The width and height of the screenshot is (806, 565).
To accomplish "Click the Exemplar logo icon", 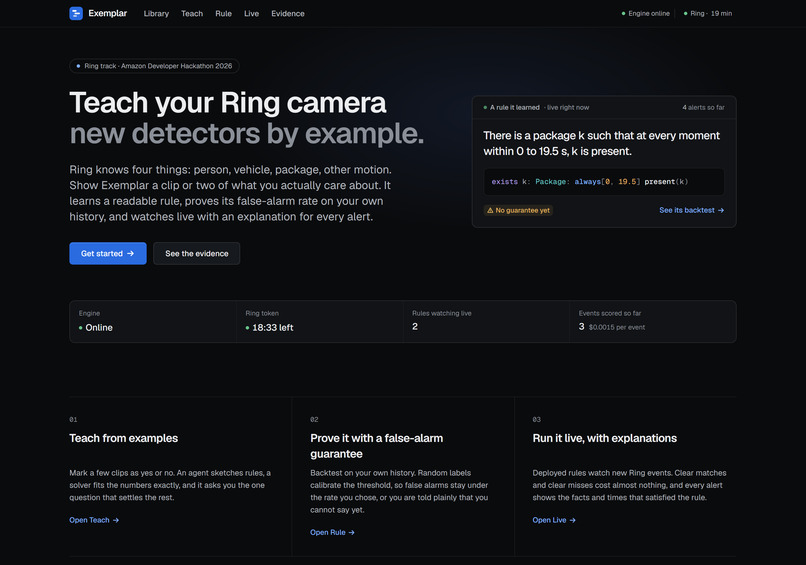I will tap(76, 13).
